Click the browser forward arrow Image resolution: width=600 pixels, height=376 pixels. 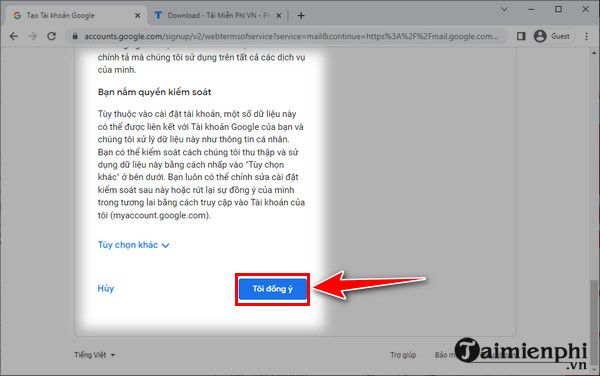pyautogui.click(x=33, y=36)
